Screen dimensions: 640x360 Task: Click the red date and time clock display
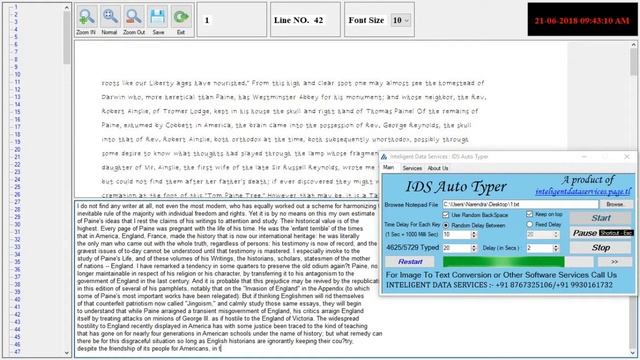[x=582, y=20]
